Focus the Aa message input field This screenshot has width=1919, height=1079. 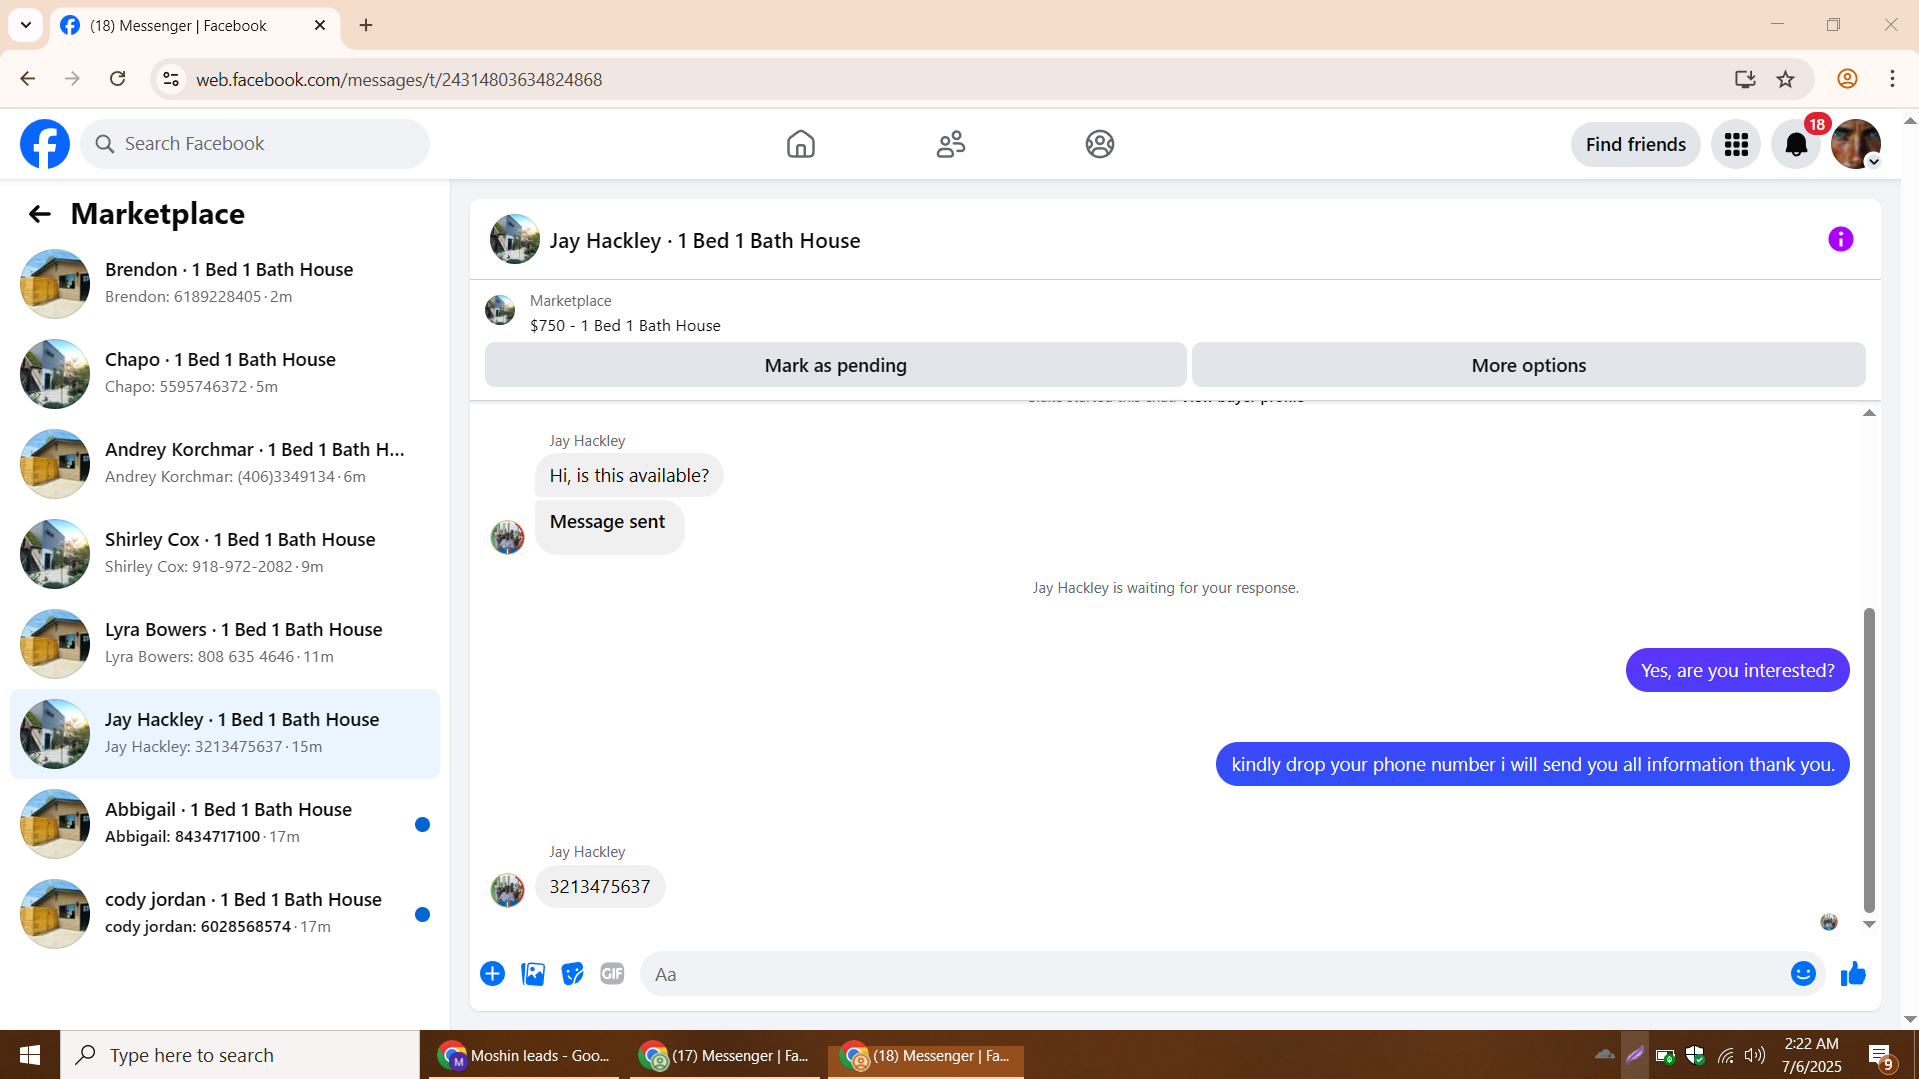coord(1215,974)
